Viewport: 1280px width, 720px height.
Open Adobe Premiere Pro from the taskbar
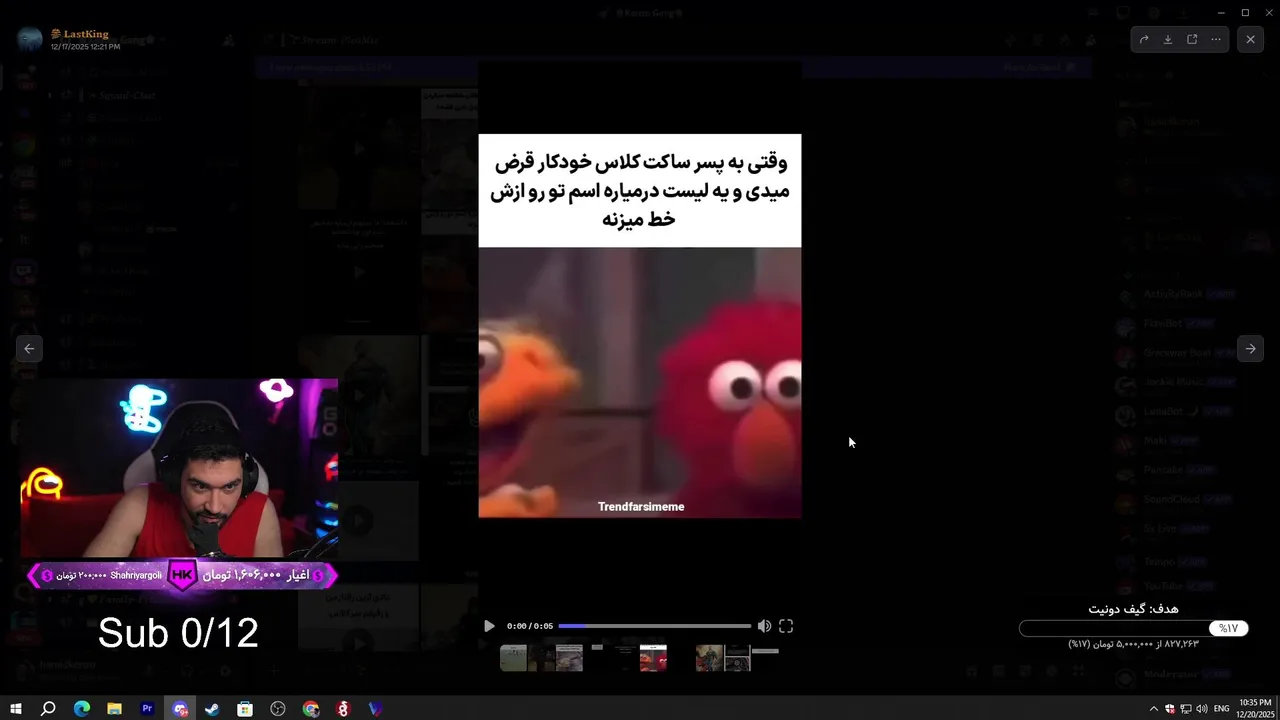(147, 709)
